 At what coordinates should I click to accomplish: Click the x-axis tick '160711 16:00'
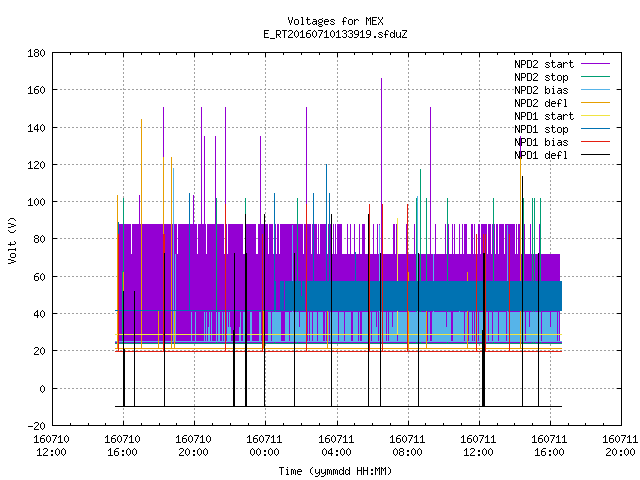pyautogui.click(x=549, y=446)
